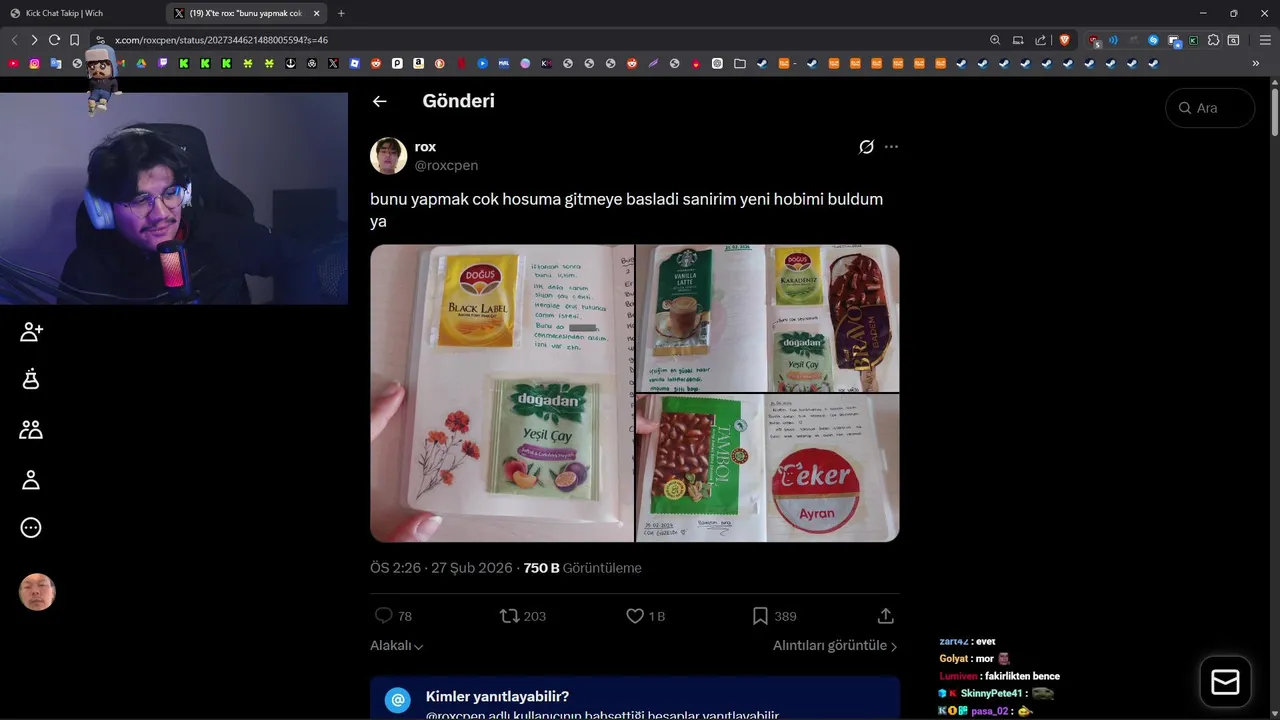Select the pasa_02 chat username
Screen dimensions: 1280x720
tap(989, 711)
